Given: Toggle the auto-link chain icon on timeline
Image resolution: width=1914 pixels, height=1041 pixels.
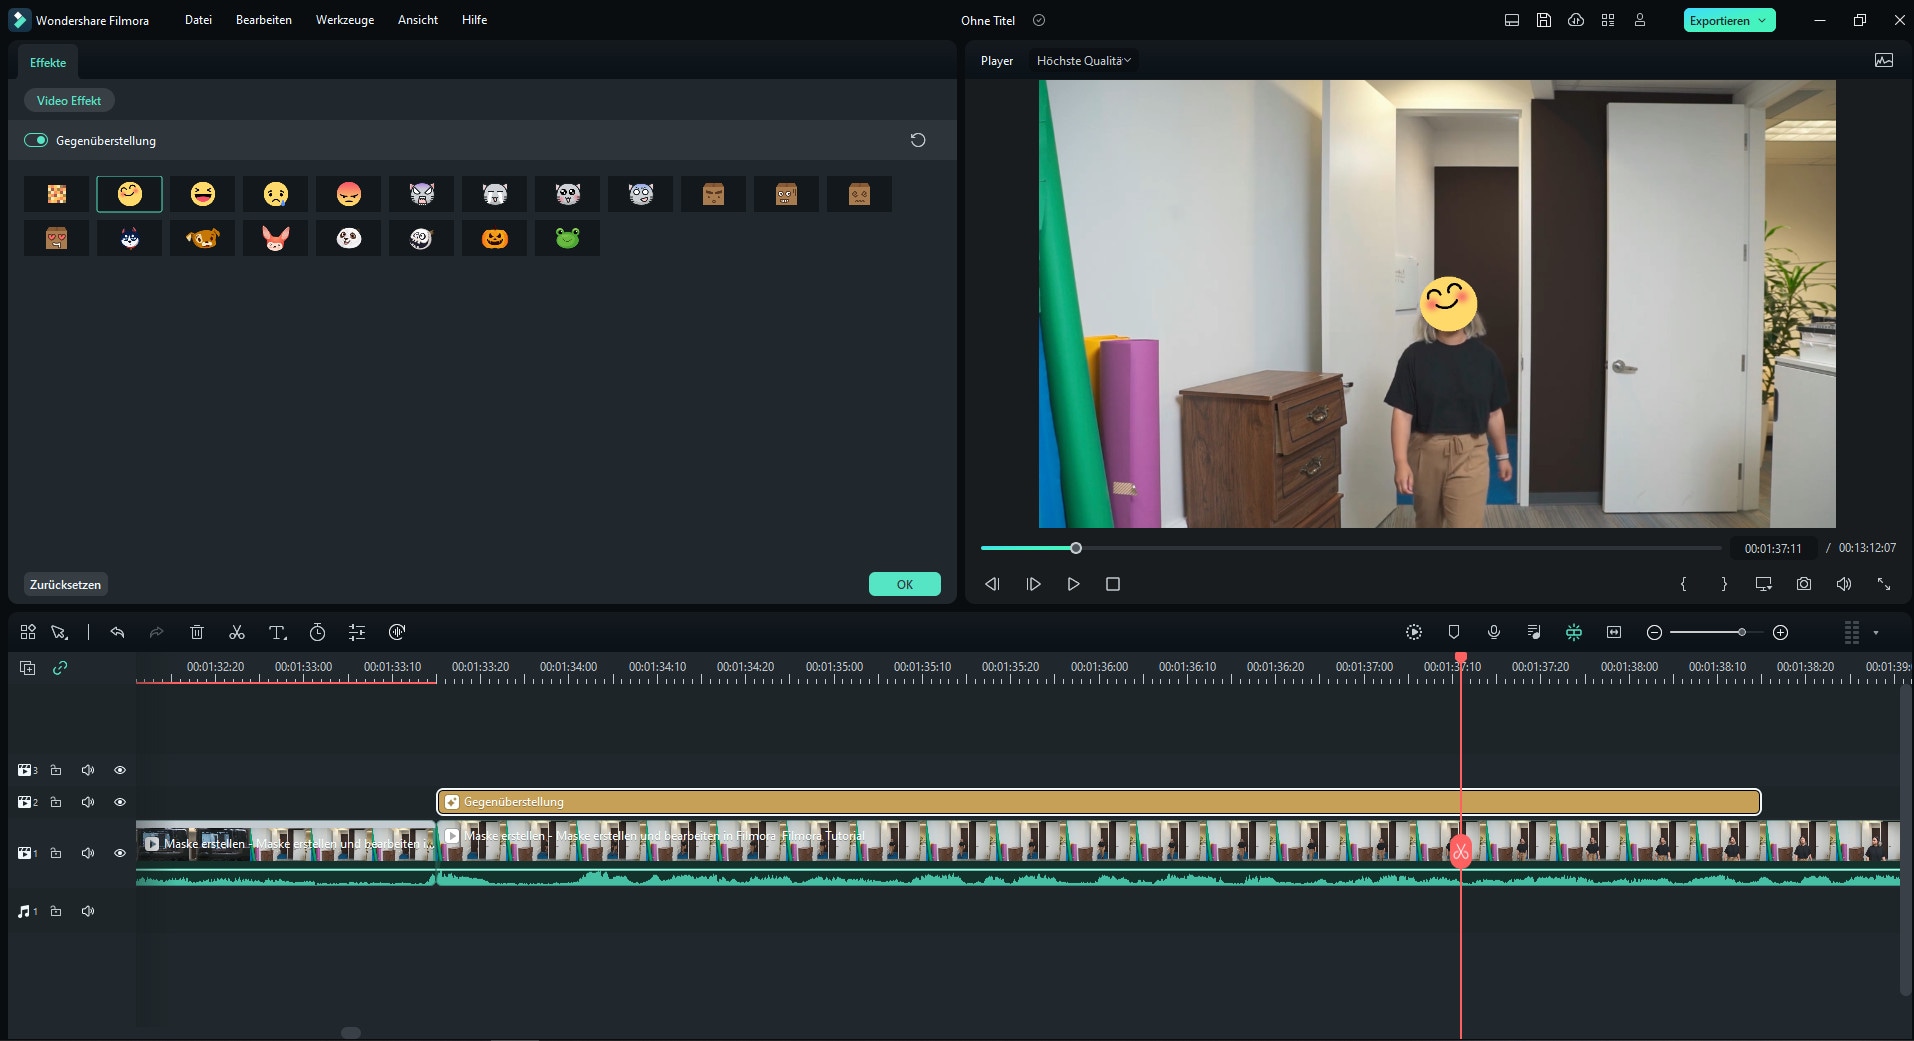Looking at the screenshot, I should coord(60,668).
